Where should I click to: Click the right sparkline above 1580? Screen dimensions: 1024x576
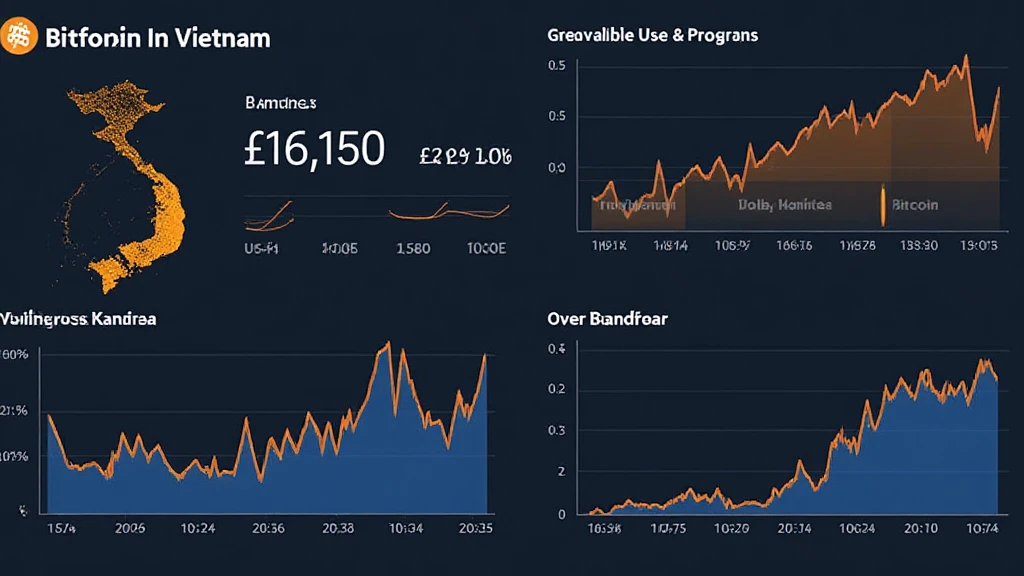tap(448, 211)
